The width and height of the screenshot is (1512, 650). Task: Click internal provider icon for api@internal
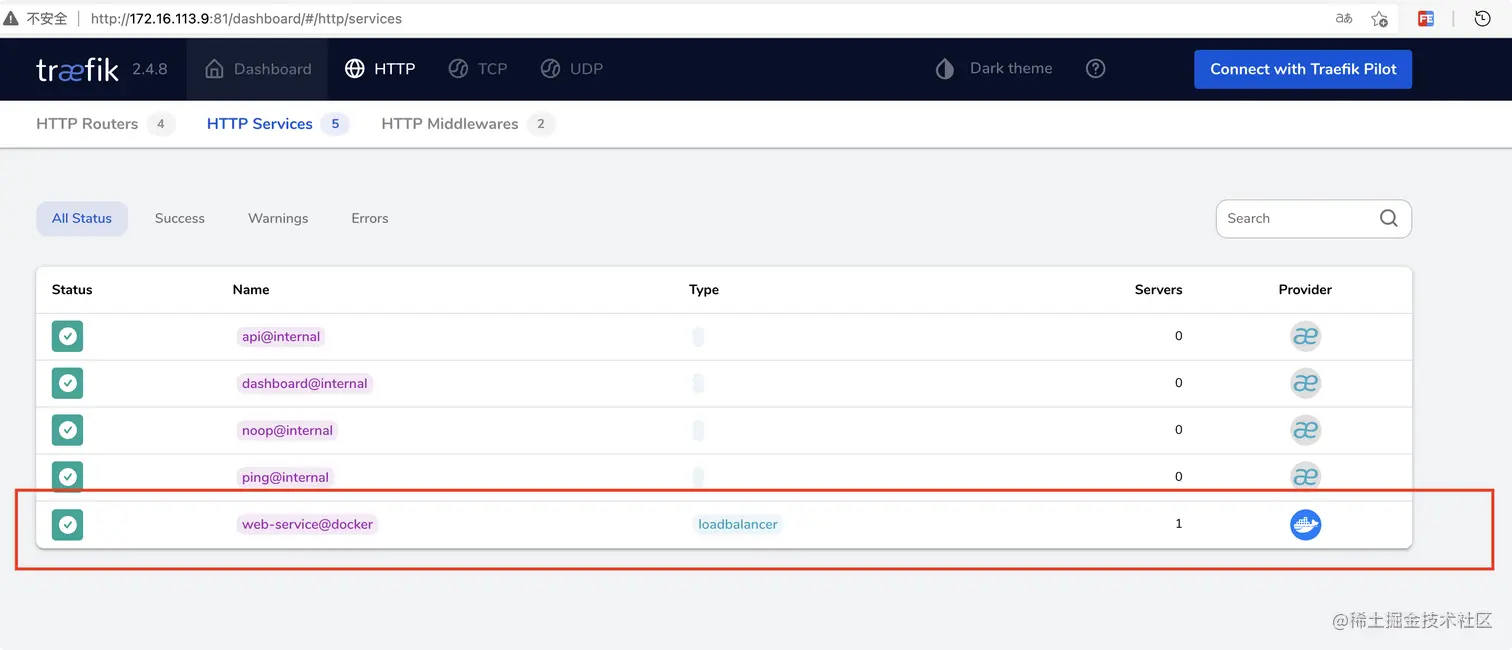pos(1306,336)
